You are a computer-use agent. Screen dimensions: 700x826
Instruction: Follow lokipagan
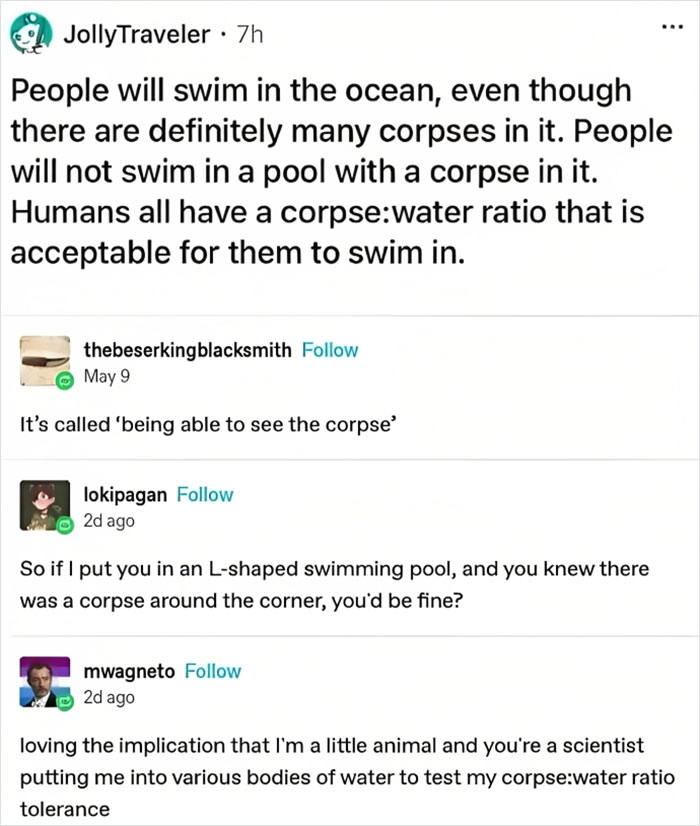pyautogui.click(x=205, y=494)
